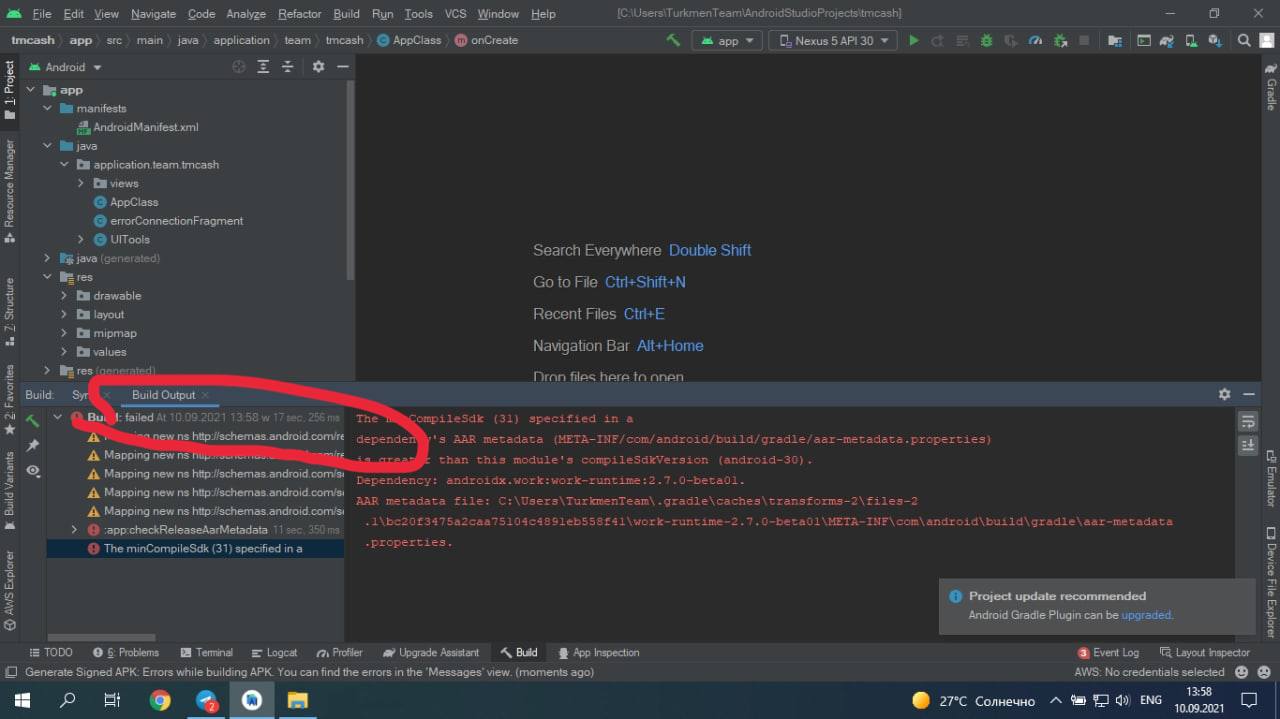Open SDK Manager icon in toolbar

click(1215, 40)
